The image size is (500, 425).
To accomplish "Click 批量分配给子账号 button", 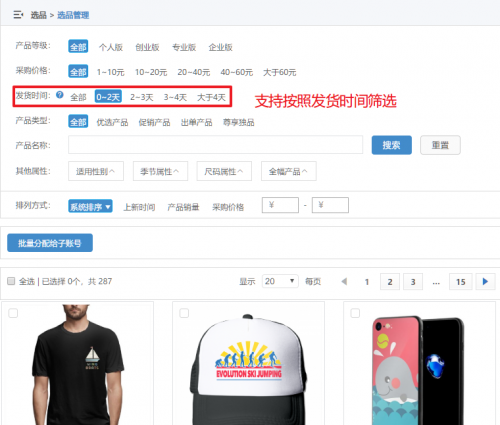I will [50, 243].
